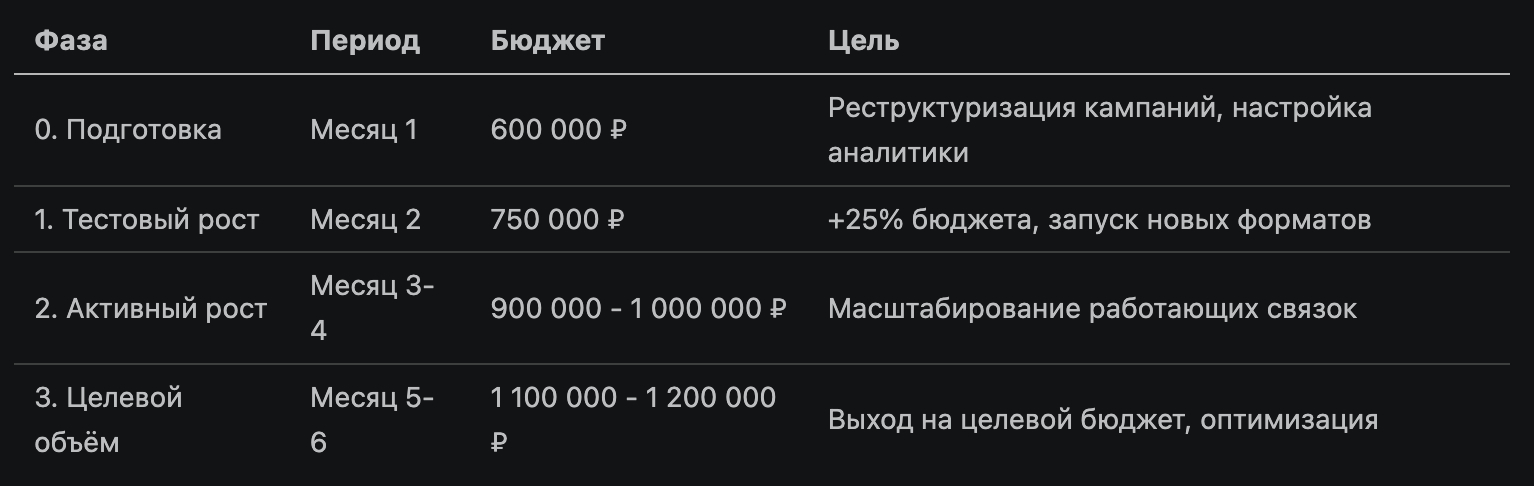Select the 1. Тестовый рост cell
Image resolution: width=1534 pixels, height=486 pixels.
point(147,220)
